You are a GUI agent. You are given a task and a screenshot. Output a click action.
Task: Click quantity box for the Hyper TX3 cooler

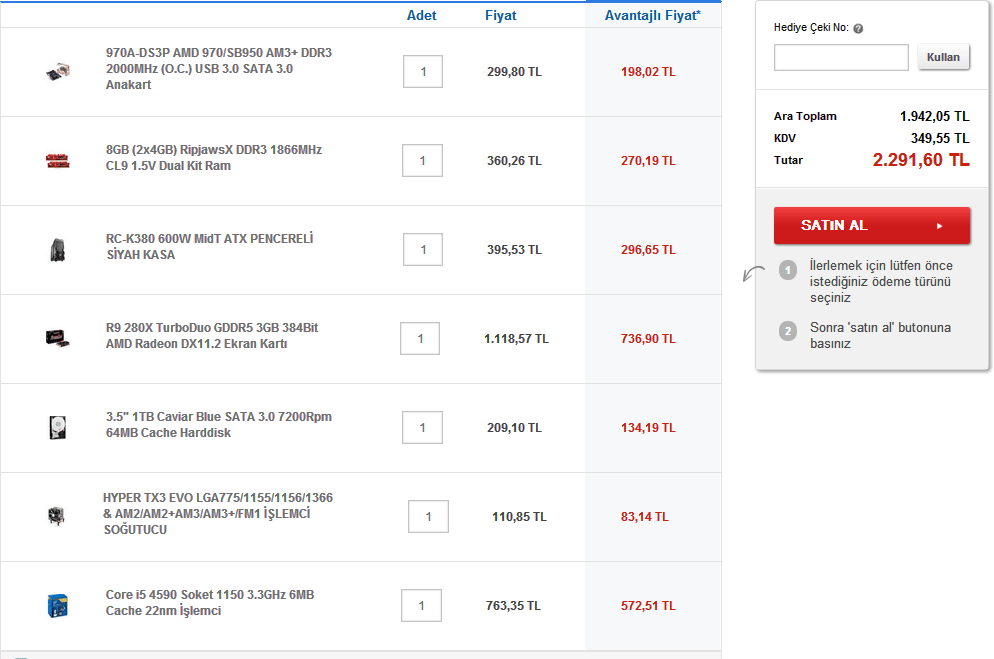click(x=428, y=516)
